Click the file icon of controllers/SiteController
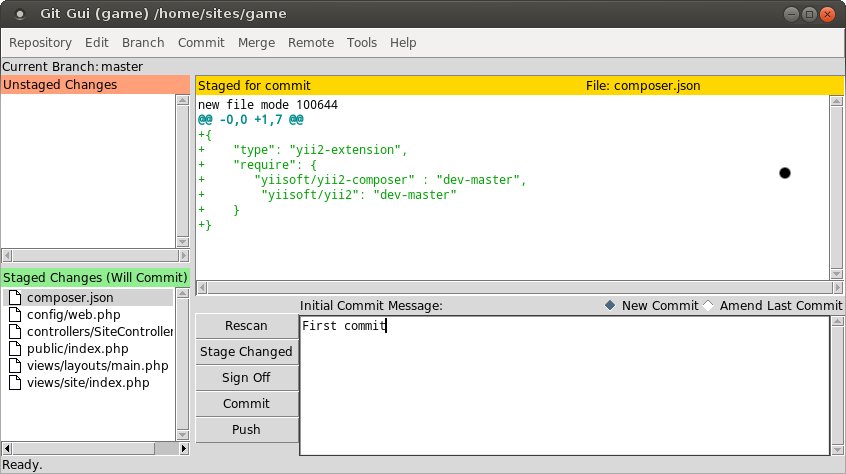Image resolution: width=846 pixels, height=474 pixels. (15, 332)
